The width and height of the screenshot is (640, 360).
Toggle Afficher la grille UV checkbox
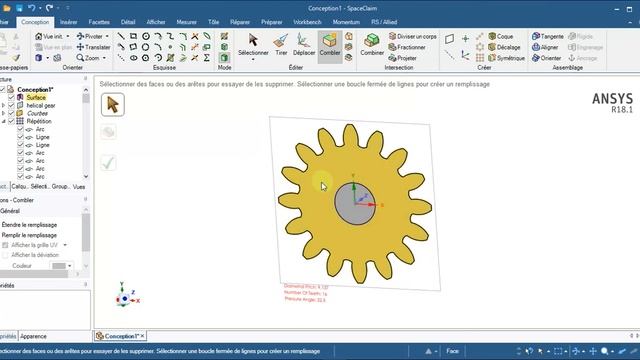pyautogui.click(x=5, y=245)
